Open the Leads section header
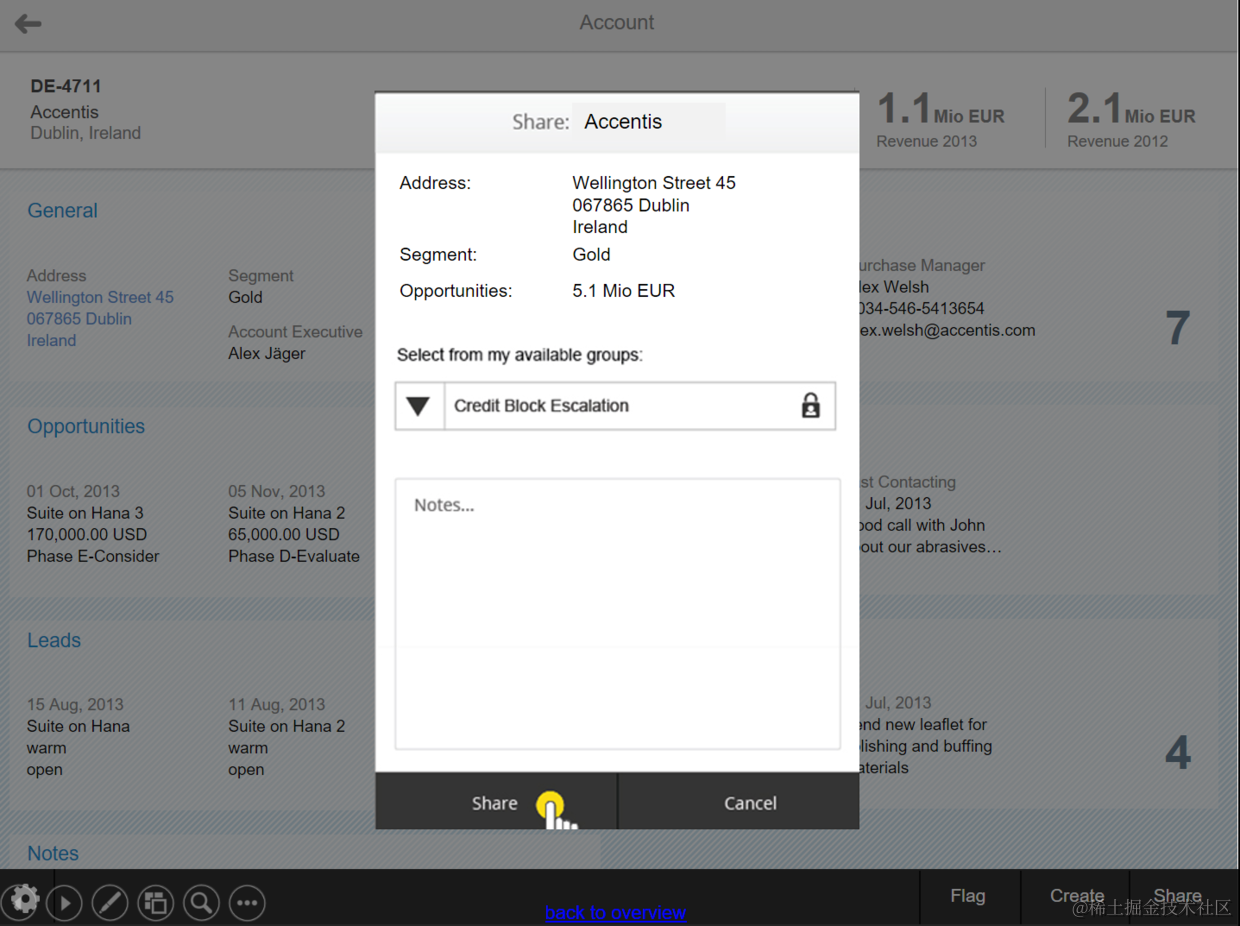 tap(54, 640)
